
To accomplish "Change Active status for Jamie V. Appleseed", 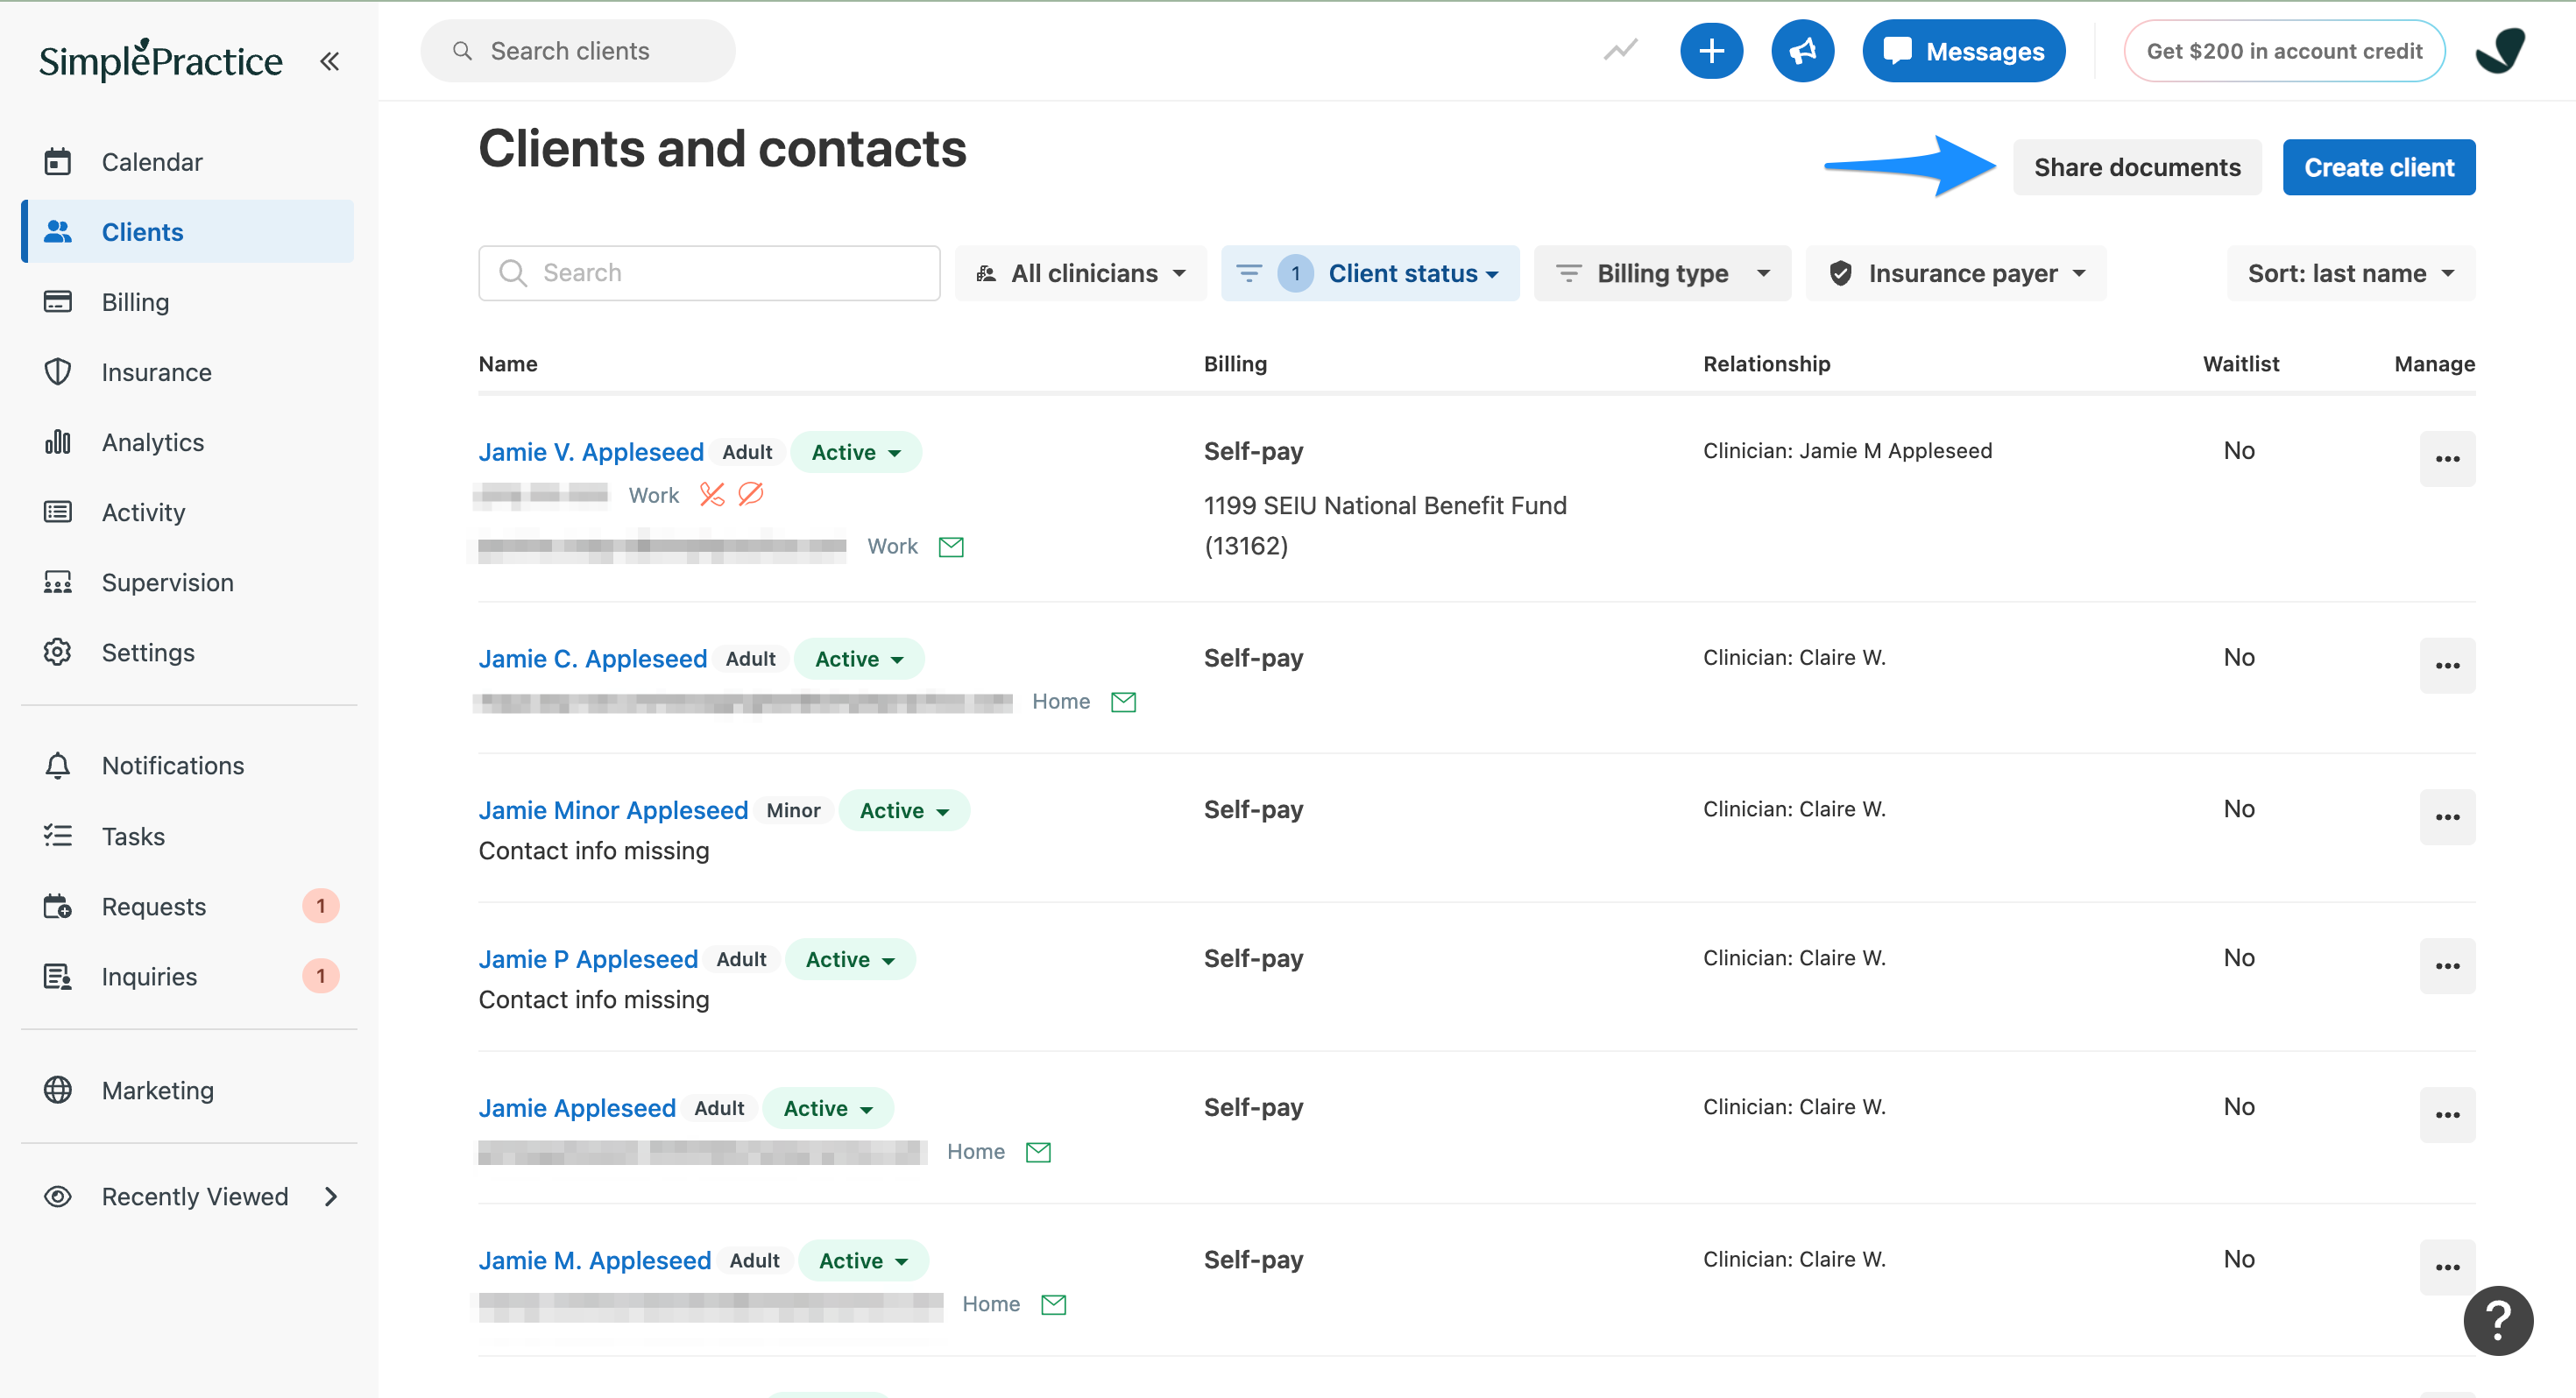I will point(856,452).
